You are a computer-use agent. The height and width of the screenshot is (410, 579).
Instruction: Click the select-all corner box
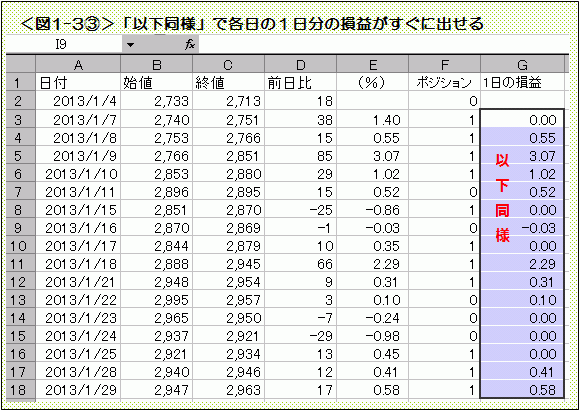[21, 64]
